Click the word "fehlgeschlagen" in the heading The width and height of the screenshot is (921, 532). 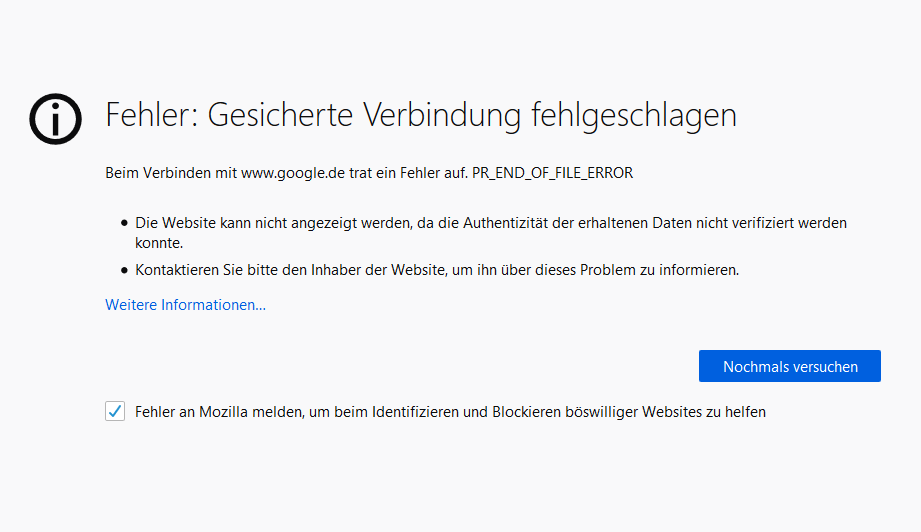[633, 115]
